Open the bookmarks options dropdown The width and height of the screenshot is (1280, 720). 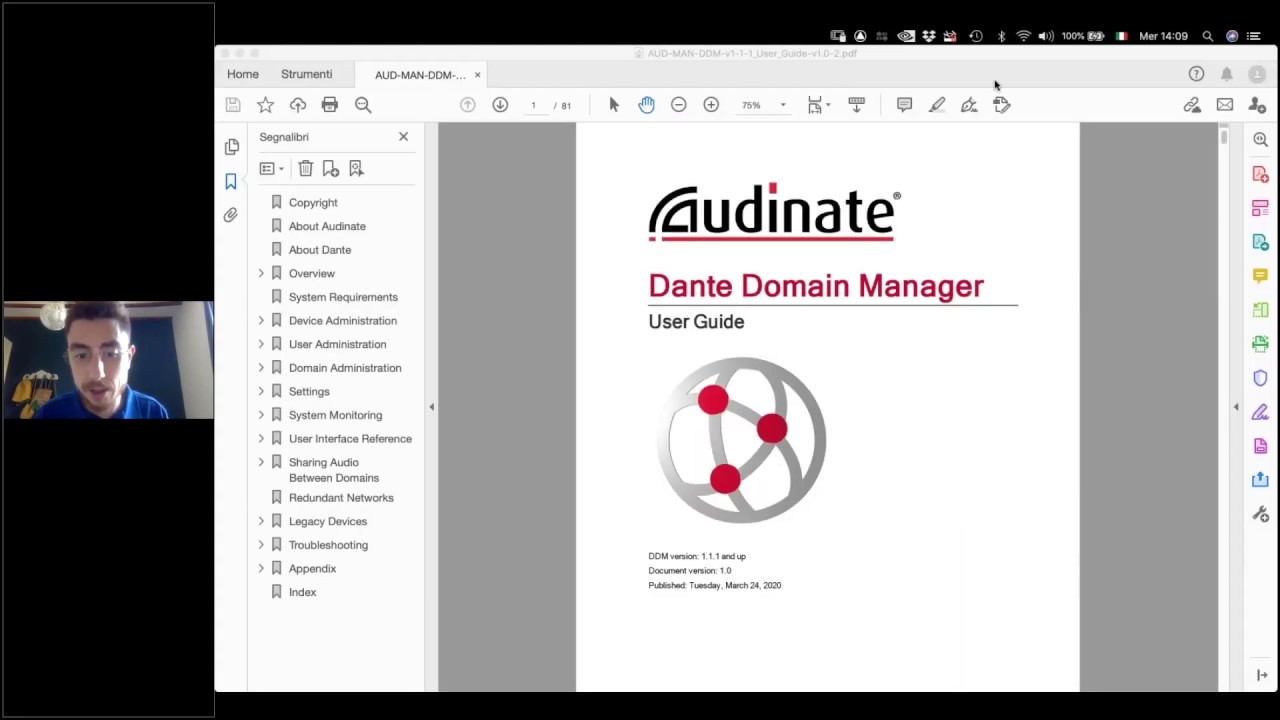coord(272,169)
